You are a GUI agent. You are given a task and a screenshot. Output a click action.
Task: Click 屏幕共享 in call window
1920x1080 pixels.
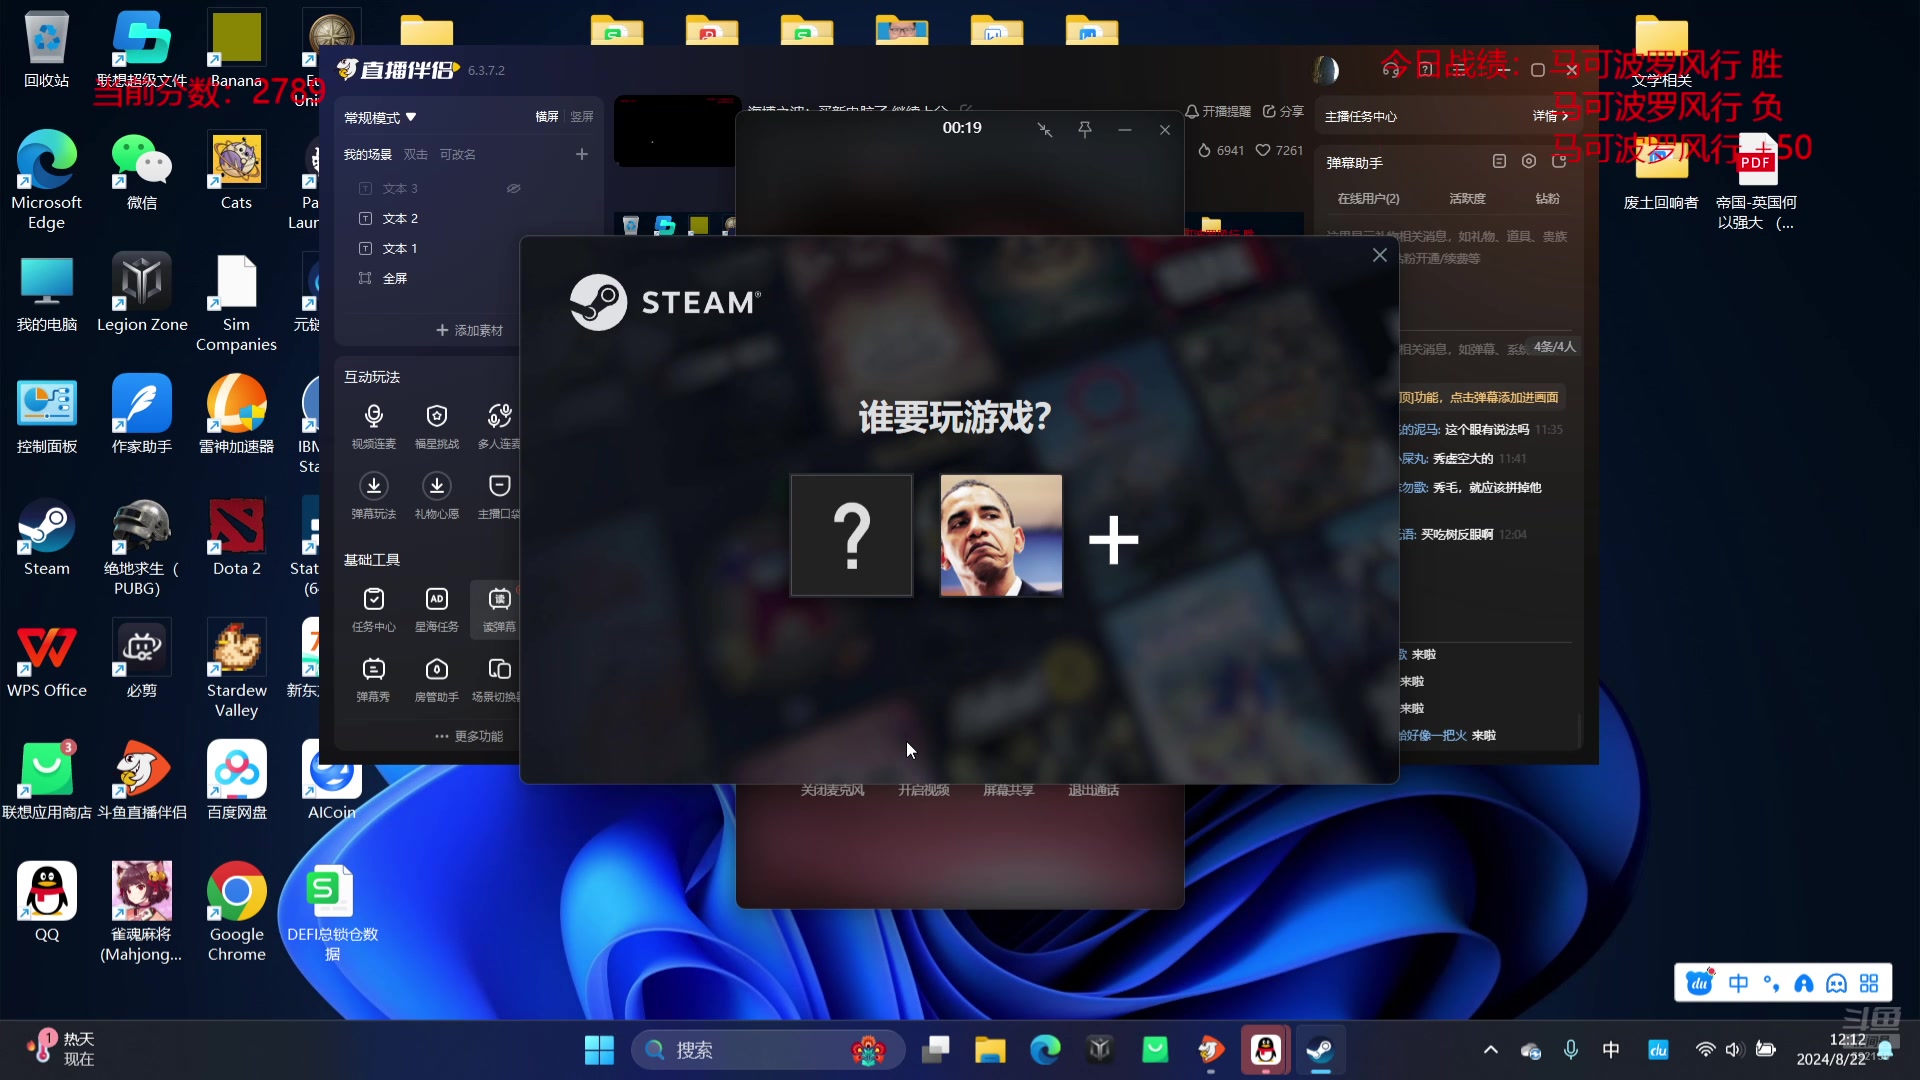click(1008, 790)
